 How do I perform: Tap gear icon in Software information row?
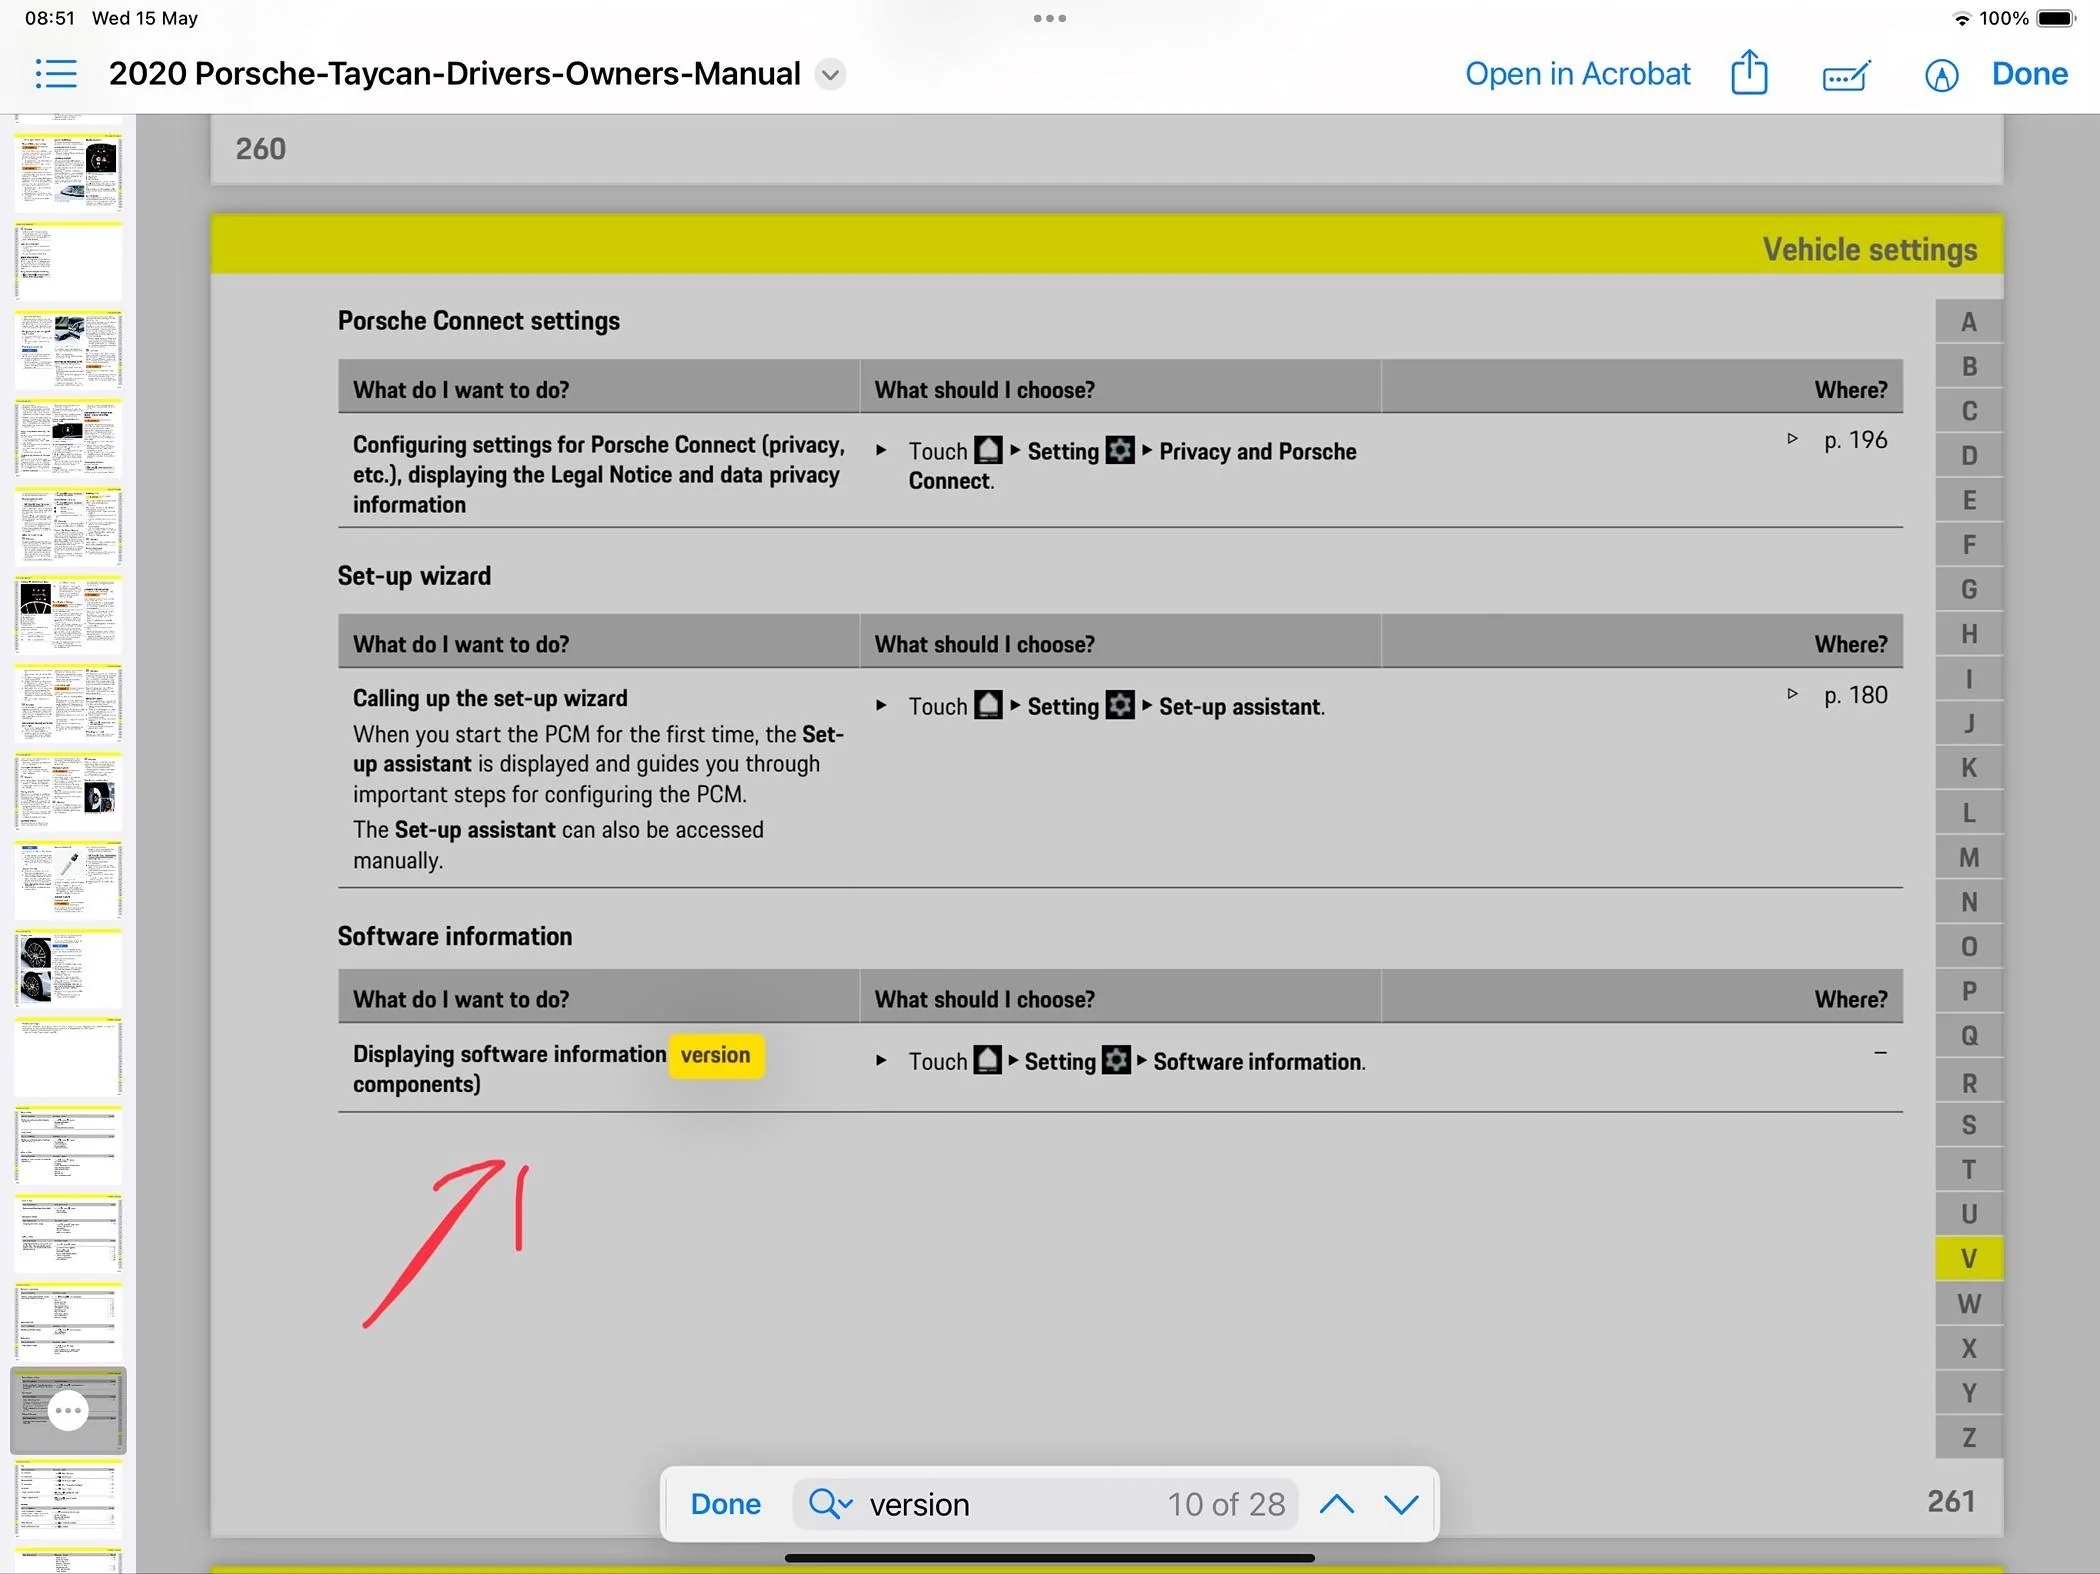click(x=1116, y=1060)
